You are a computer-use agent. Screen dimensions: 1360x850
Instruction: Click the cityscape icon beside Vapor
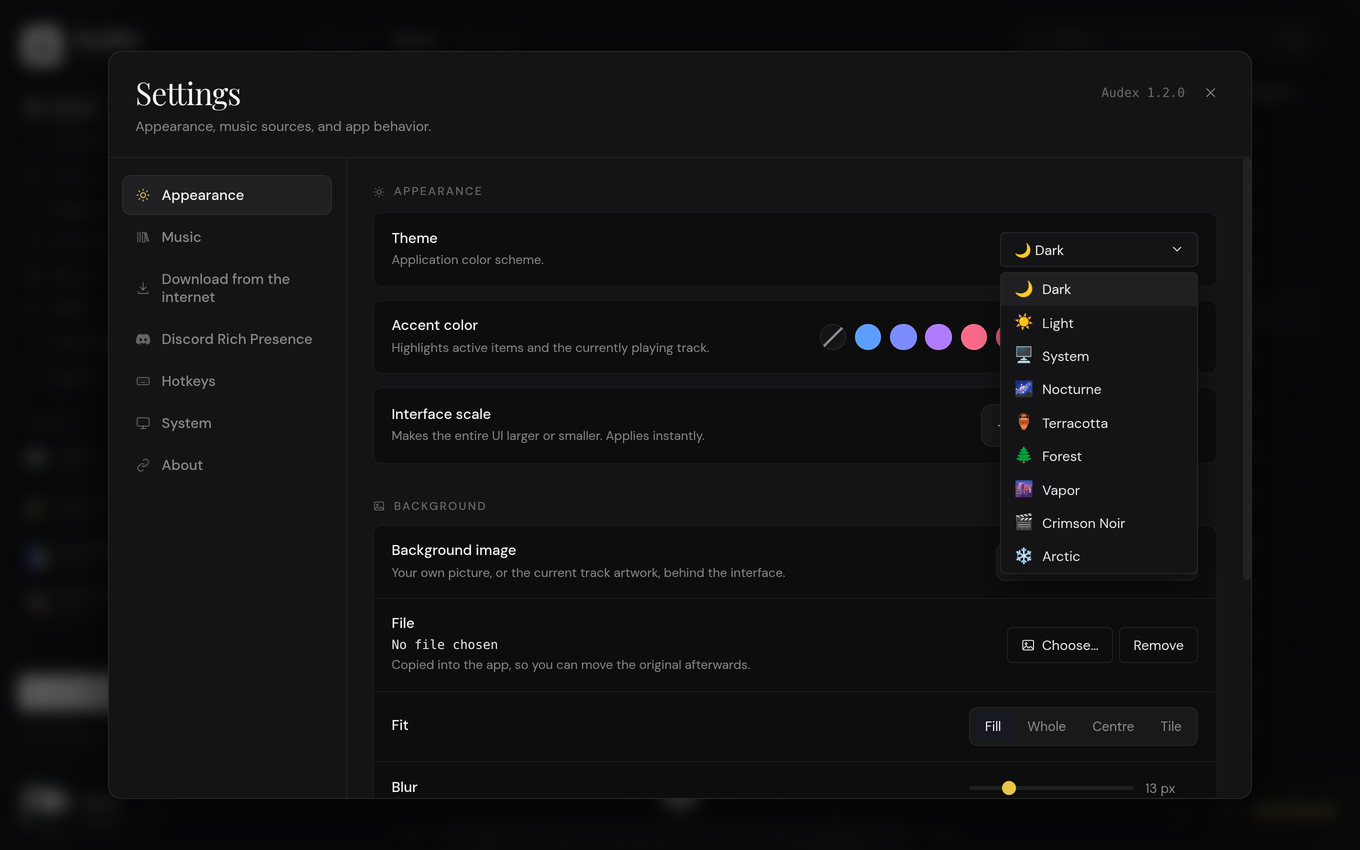1024,489
